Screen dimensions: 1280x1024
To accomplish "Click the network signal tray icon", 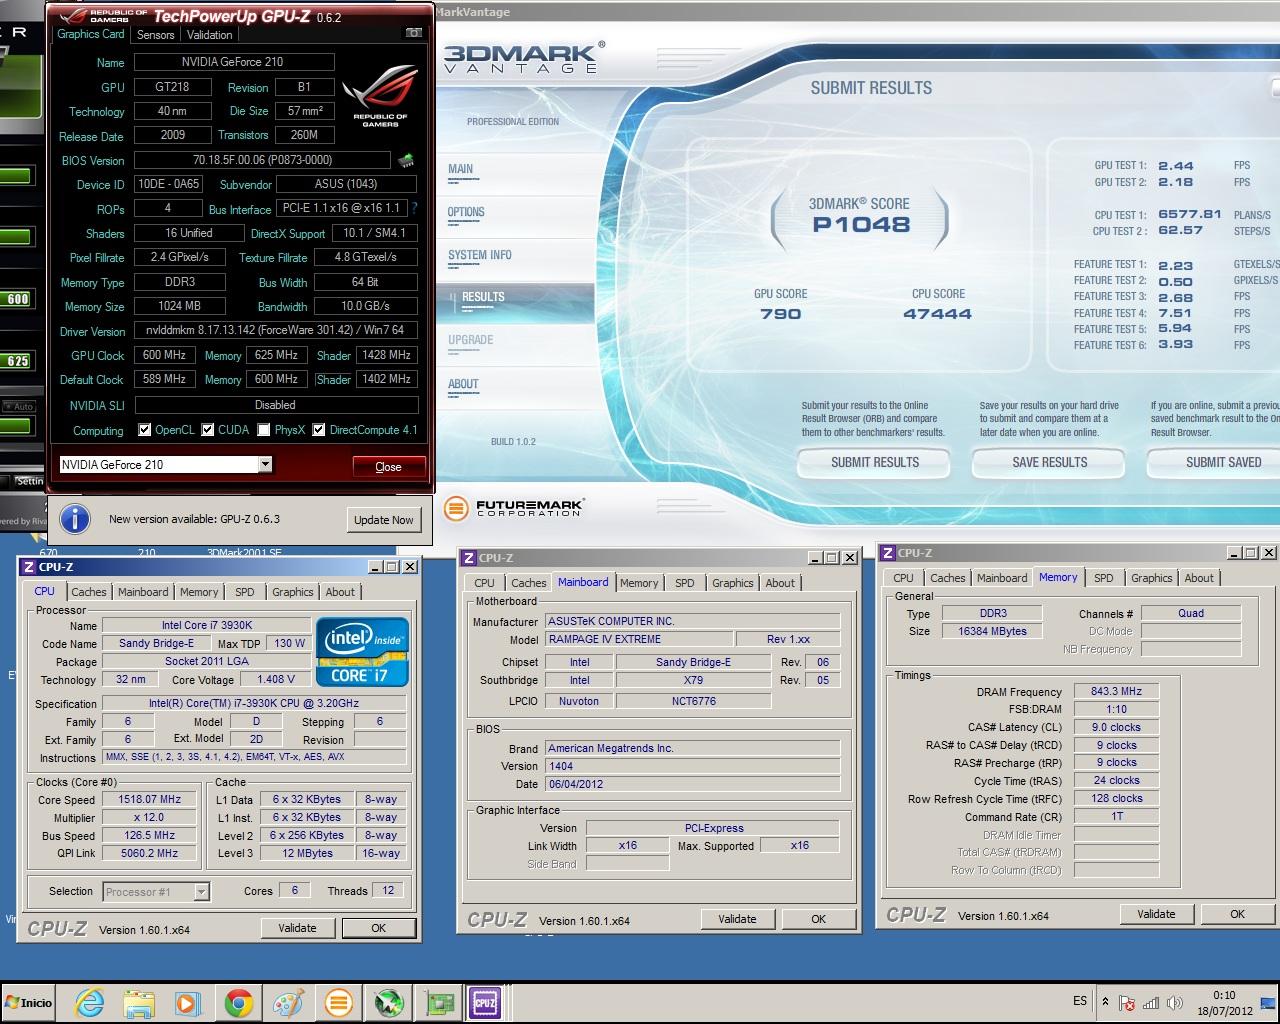I will [1151, 1003].
